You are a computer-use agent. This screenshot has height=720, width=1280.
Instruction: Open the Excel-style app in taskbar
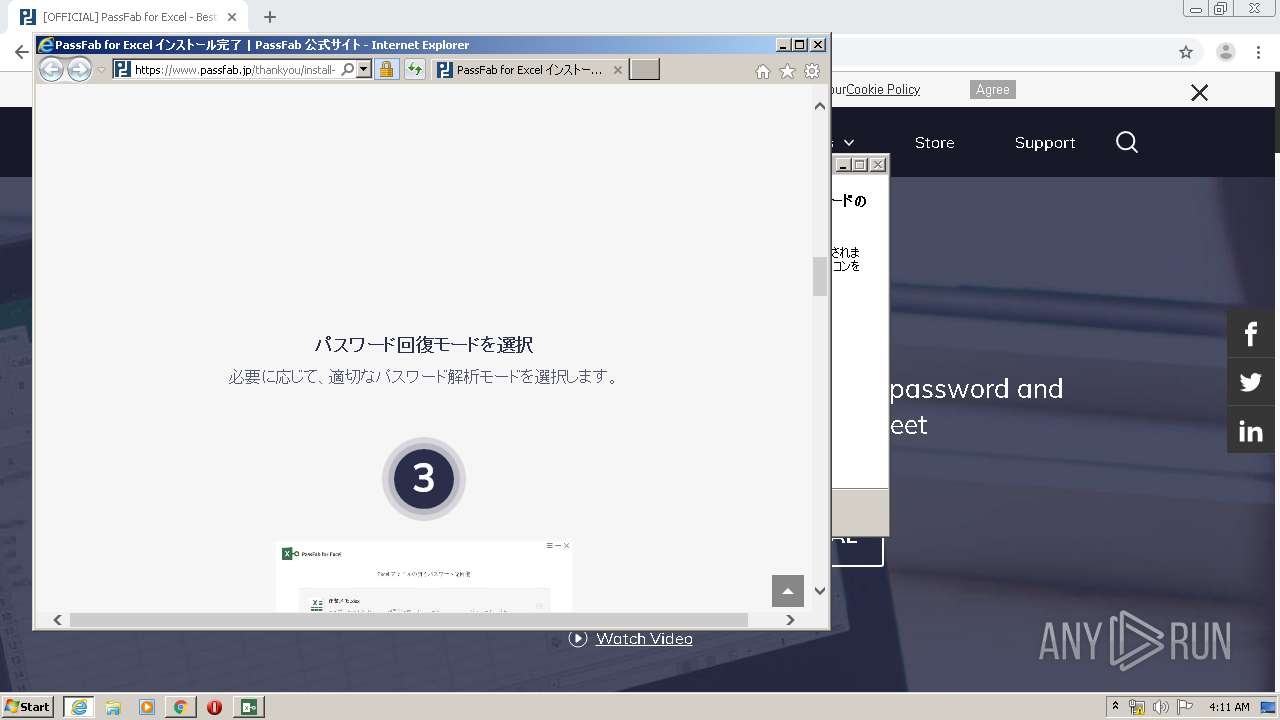pos(249,707)
